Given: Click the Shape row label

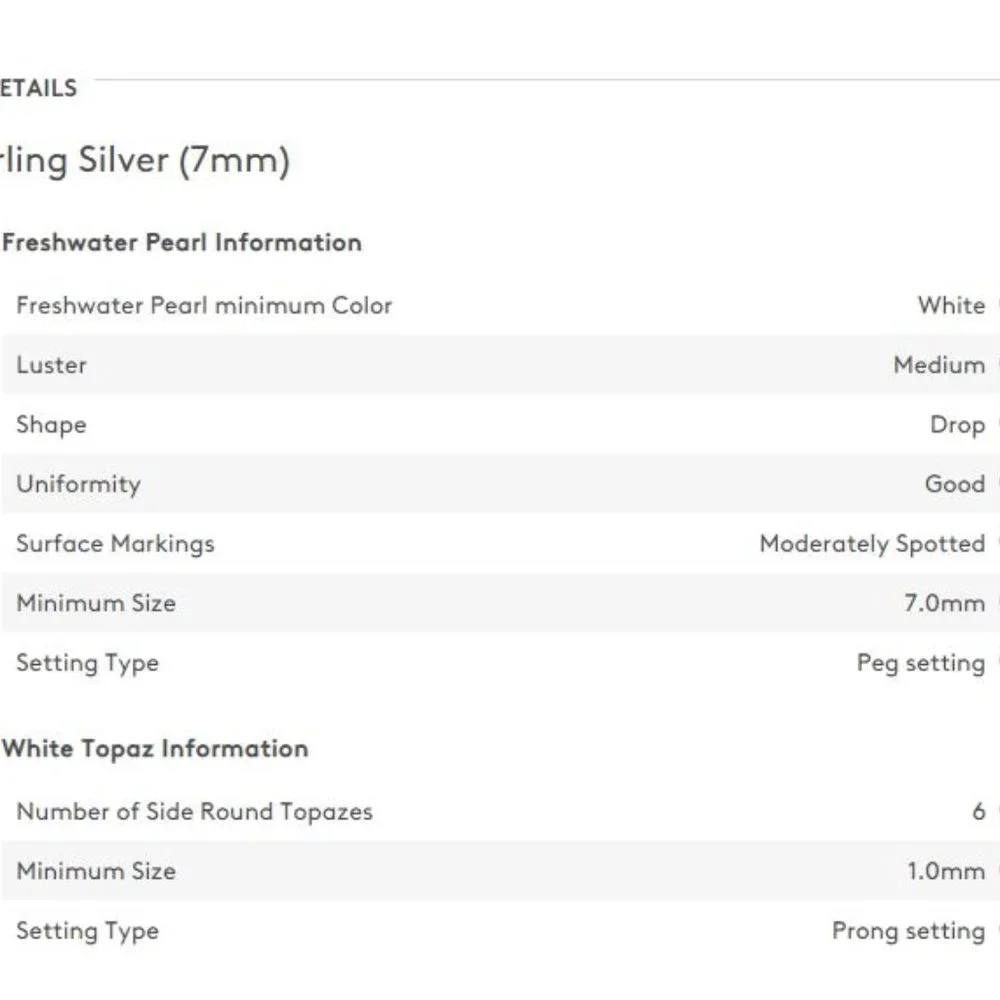Looking at the screenshot, I should coord(51,424).
